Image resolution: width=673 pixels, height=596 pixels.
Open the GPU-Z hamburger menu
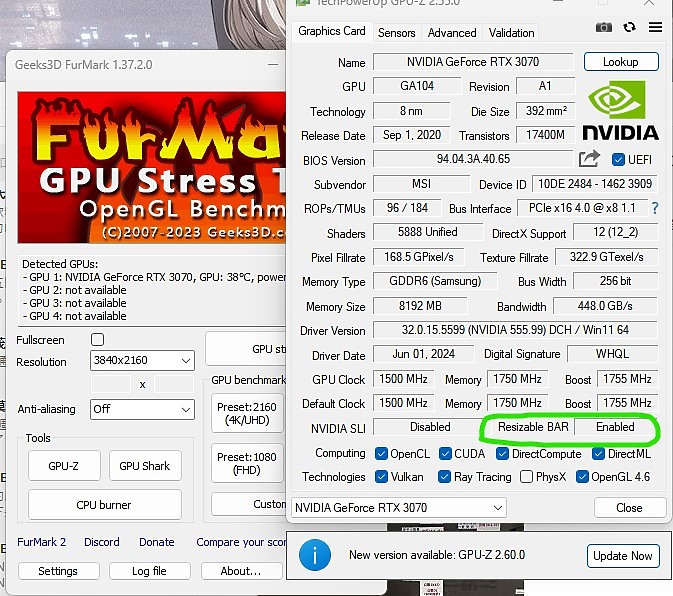655,27
